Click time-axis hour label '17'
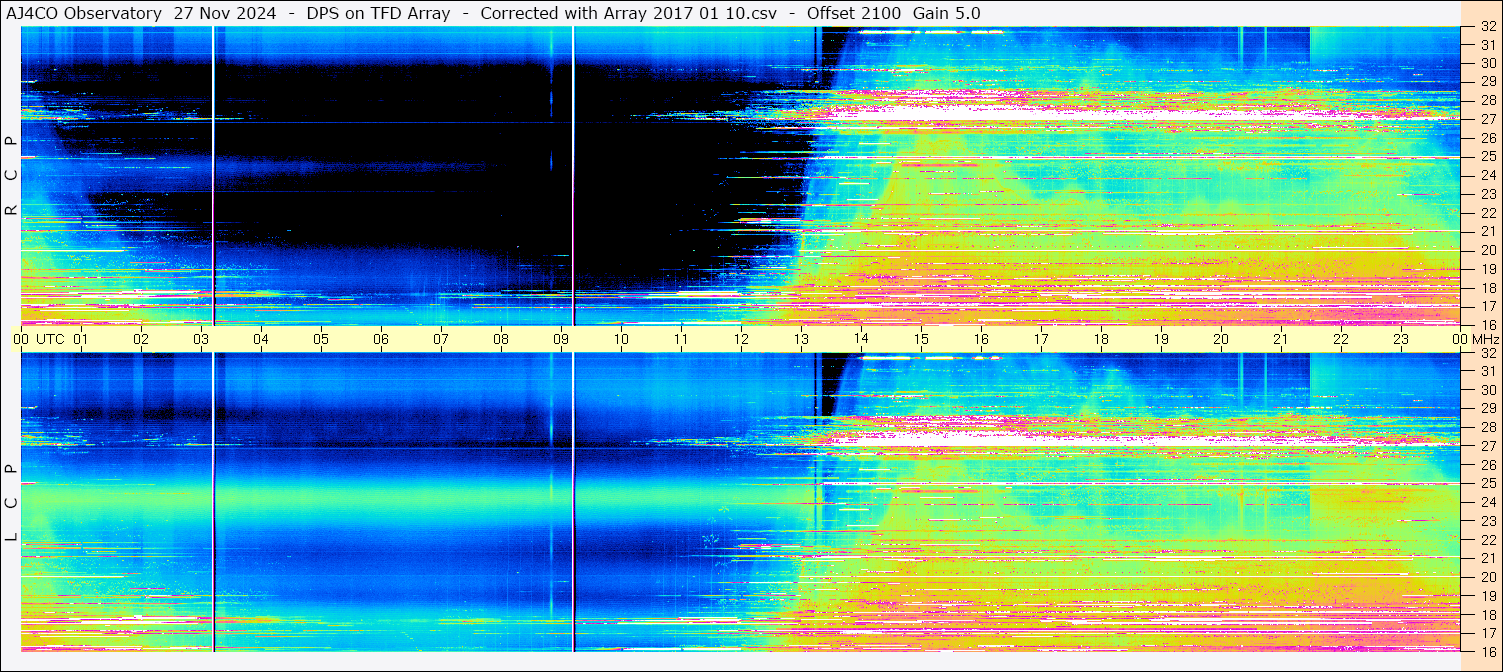 (x=1041, y=339)
